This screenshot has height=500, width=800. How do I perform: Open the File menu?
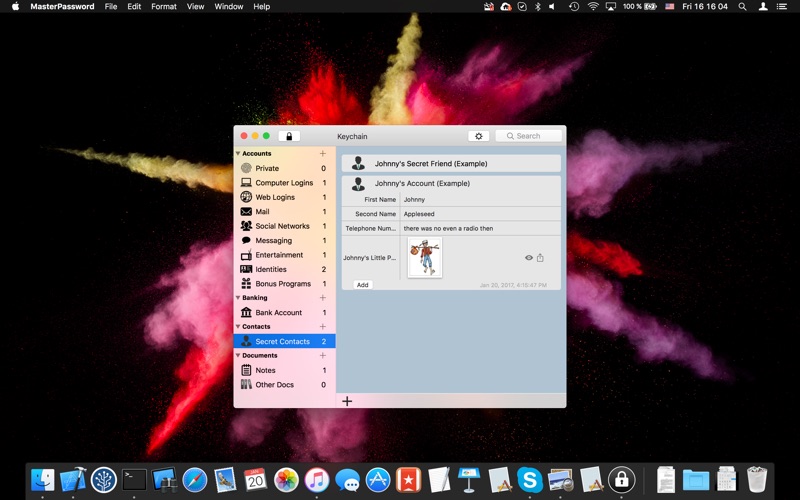pyautogui.click(x=111, y=7)
